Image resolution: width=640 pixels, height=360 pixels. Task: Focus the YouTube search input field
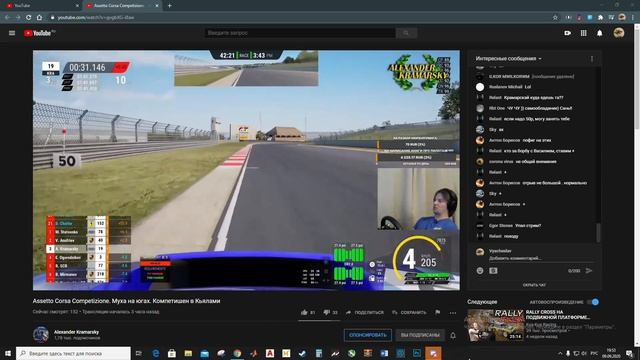[x=300, y=33]
